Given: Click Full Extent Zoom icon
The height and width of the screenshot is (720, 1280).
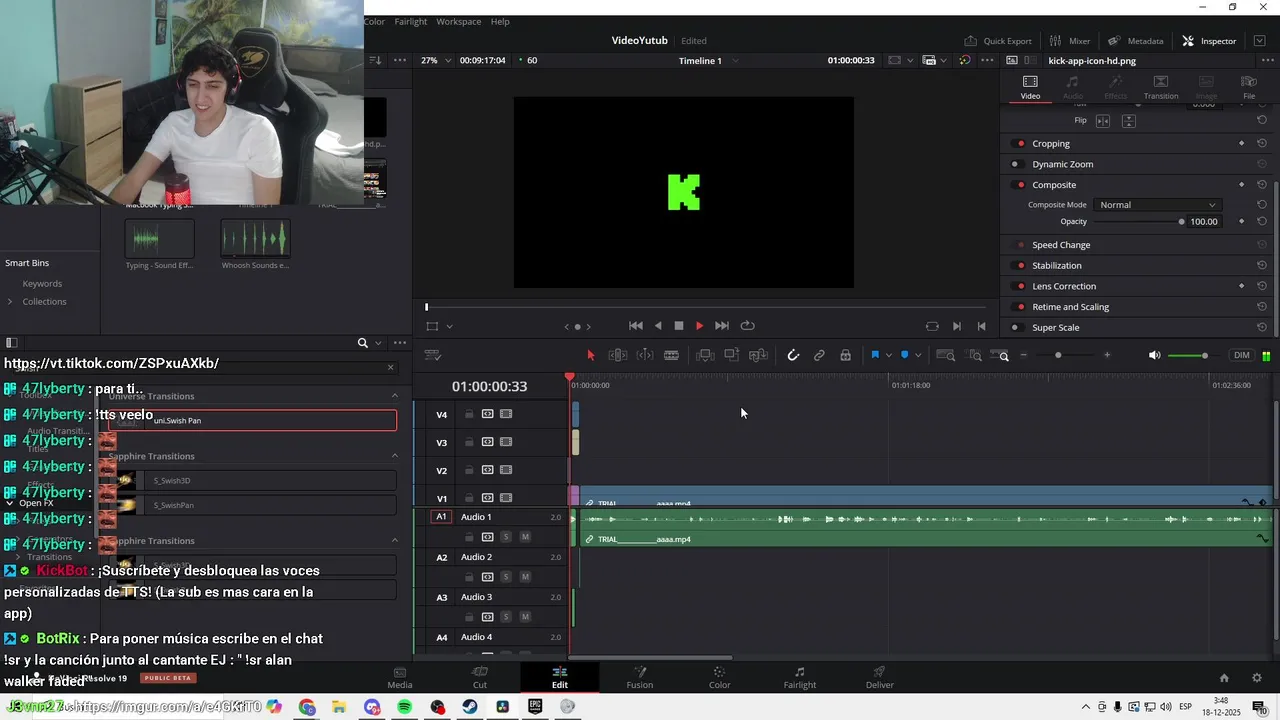Looking at the screenshot, I should [x=946, y=355].
